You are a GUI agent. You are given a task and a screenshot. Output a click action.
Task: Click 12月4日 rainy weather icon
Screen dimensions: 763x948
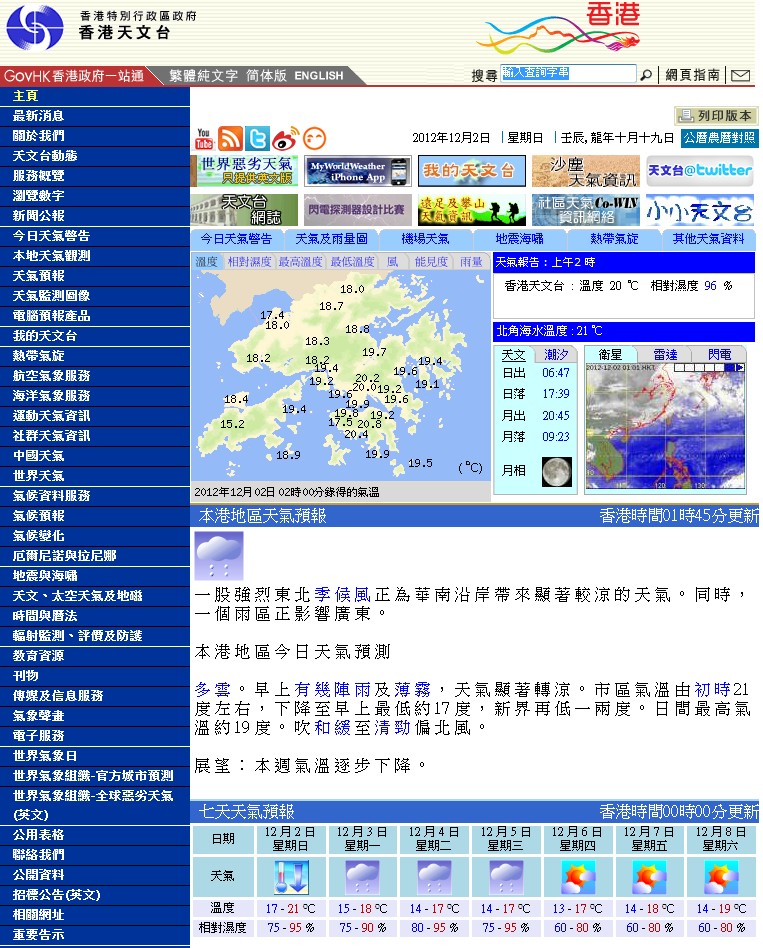(435, 877)
